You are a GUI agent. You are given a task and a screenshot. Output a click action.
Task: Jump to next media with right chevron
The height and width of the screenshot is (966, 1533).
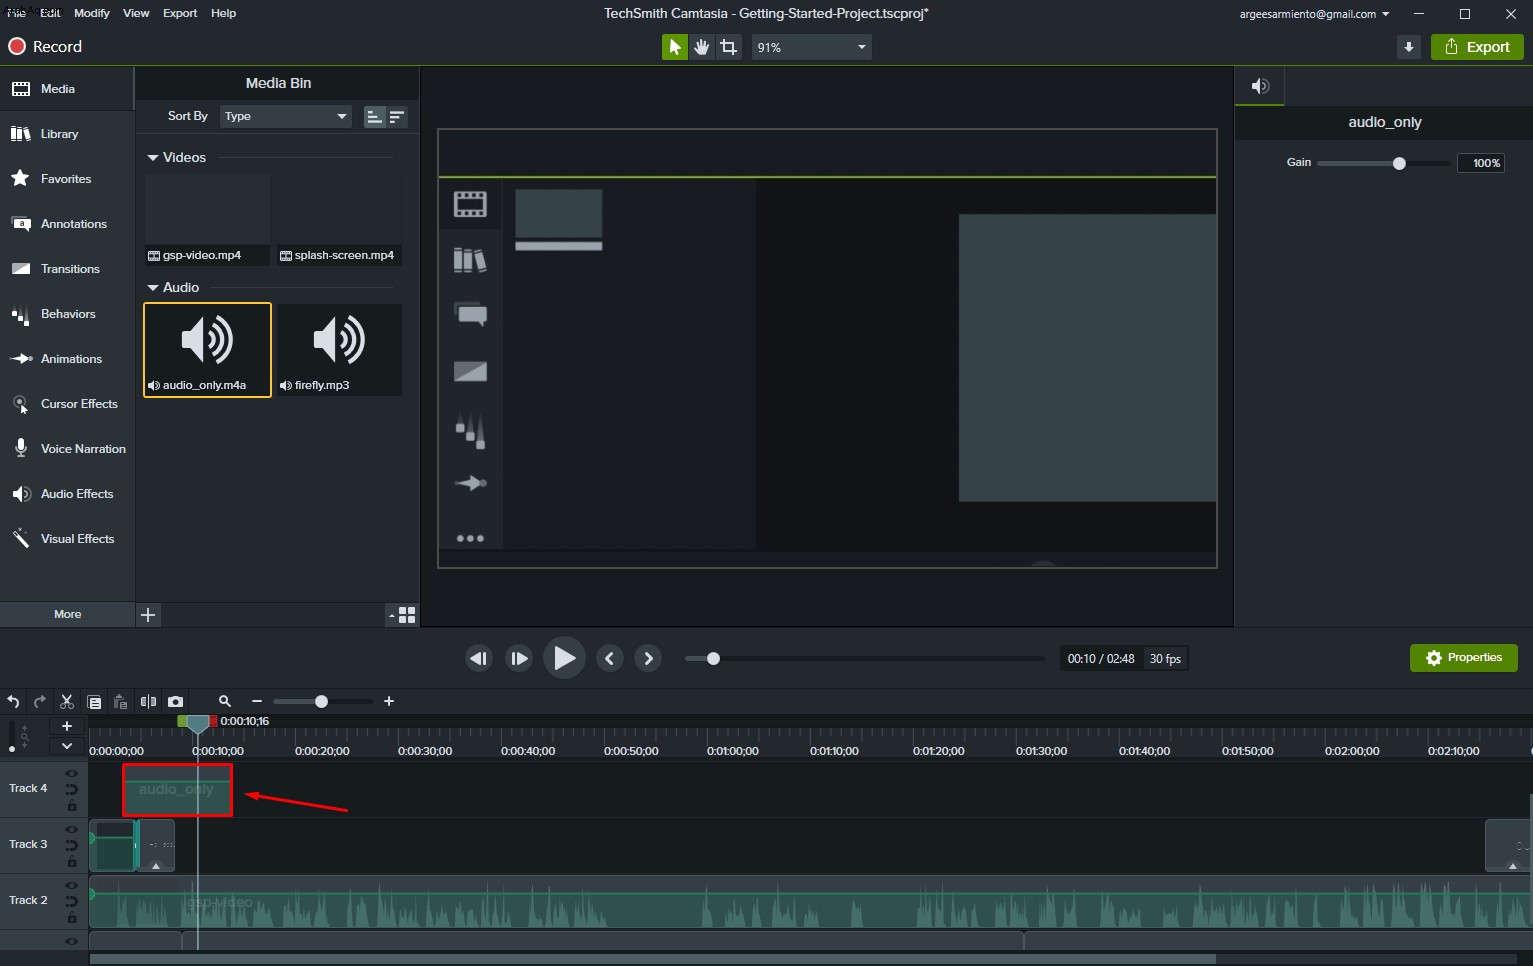pos(648,658)
